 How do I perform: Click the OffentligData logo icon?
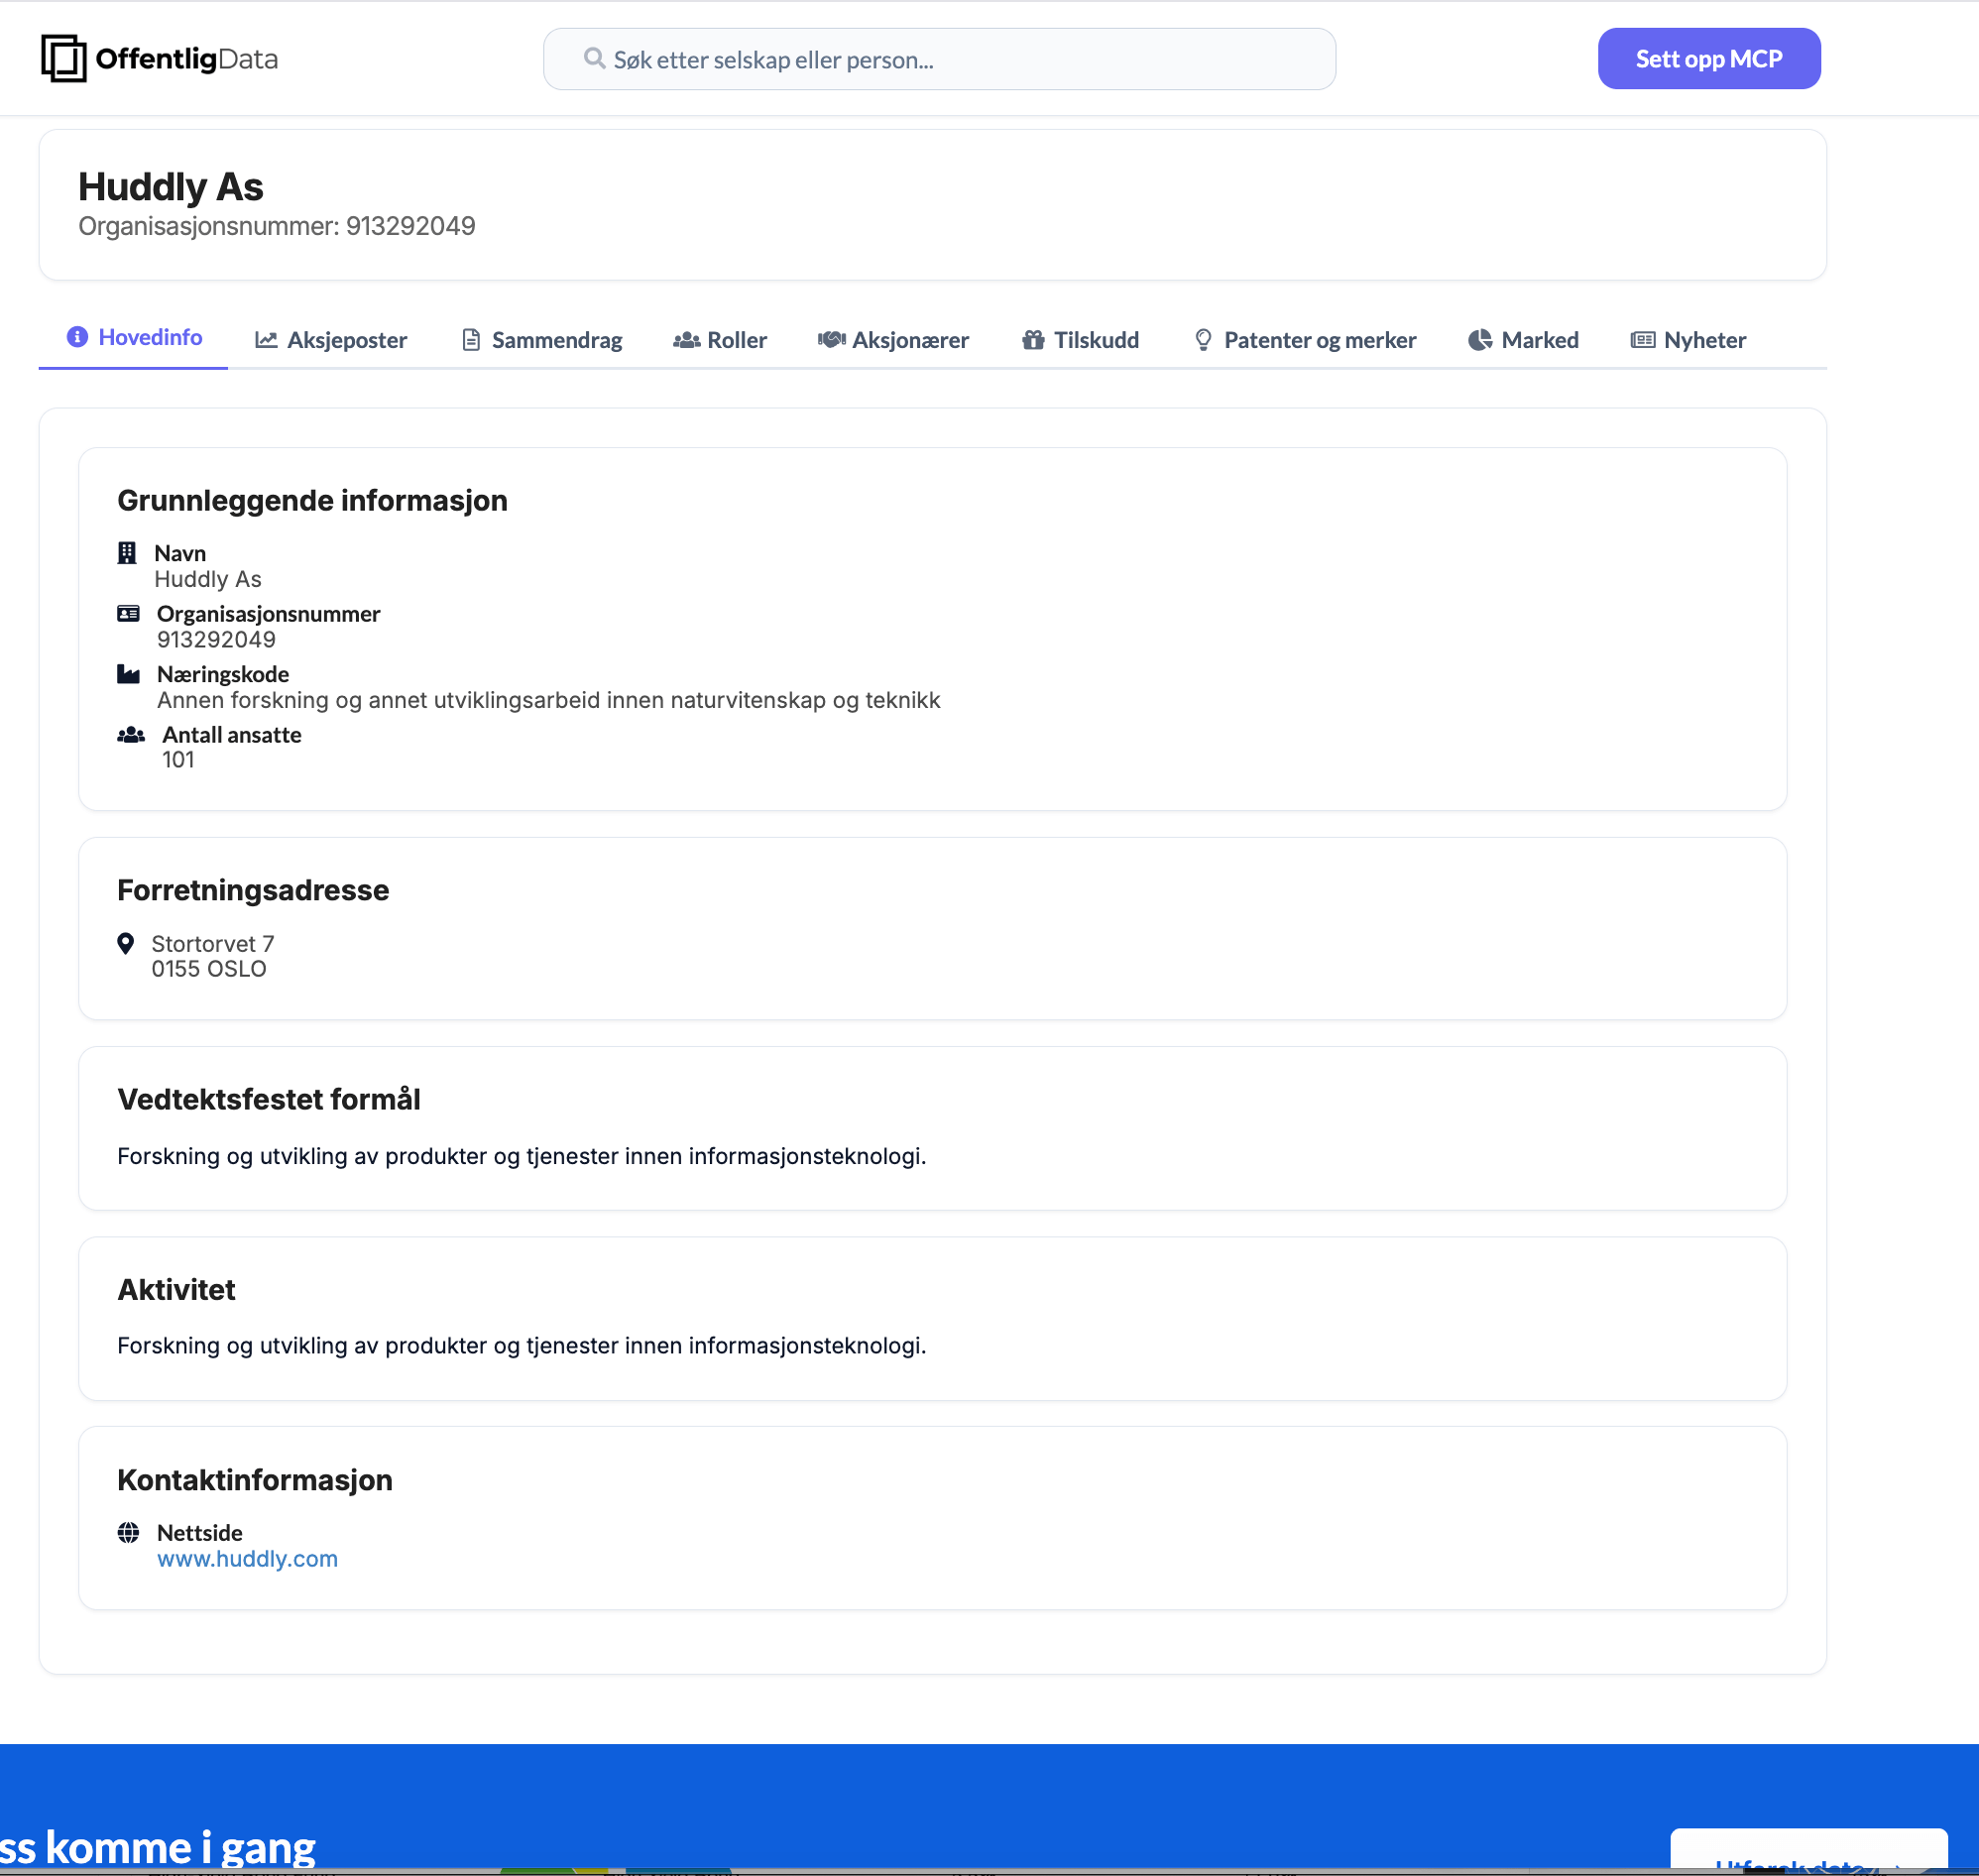[x=62, y=58]
